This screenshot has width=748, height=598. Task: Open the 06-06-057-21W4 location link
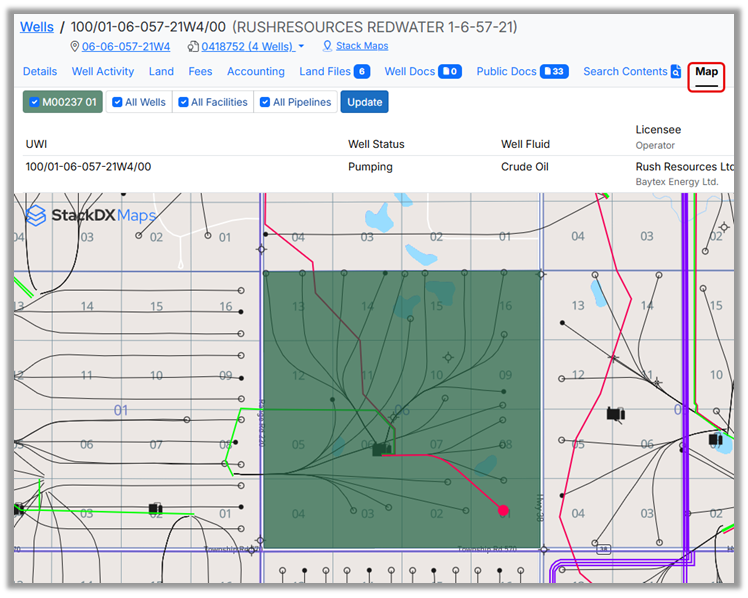point(126,47)
